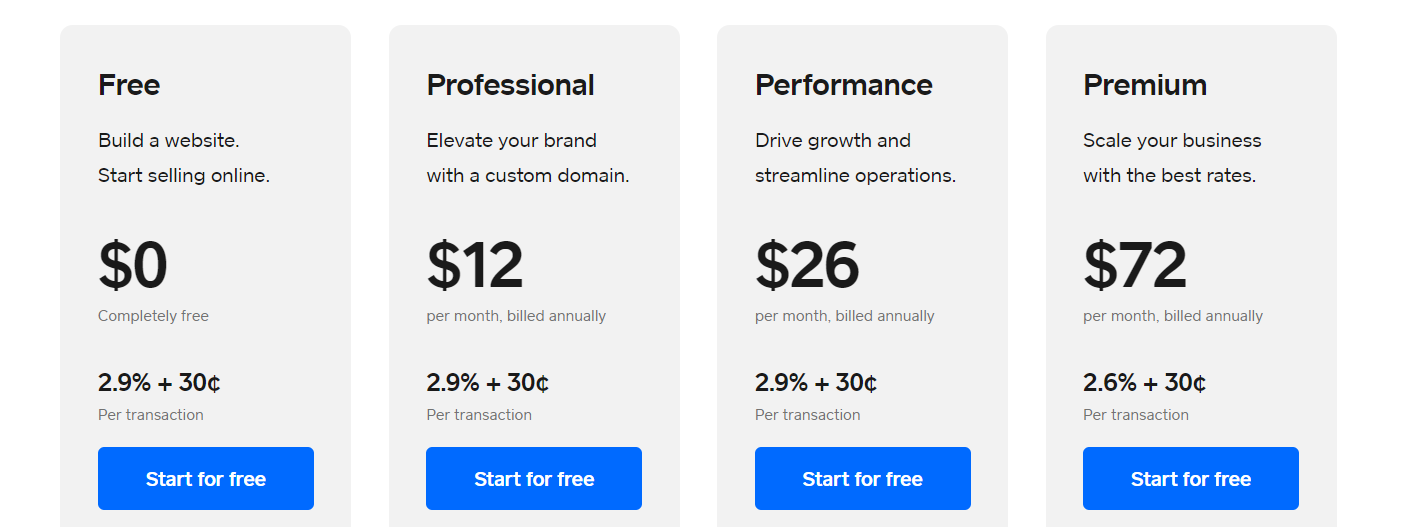Image resolution: width=1419 pixels, height=527 pixels.
Task: Click 'Drive growth and' description text
Action: pos(832,140)
